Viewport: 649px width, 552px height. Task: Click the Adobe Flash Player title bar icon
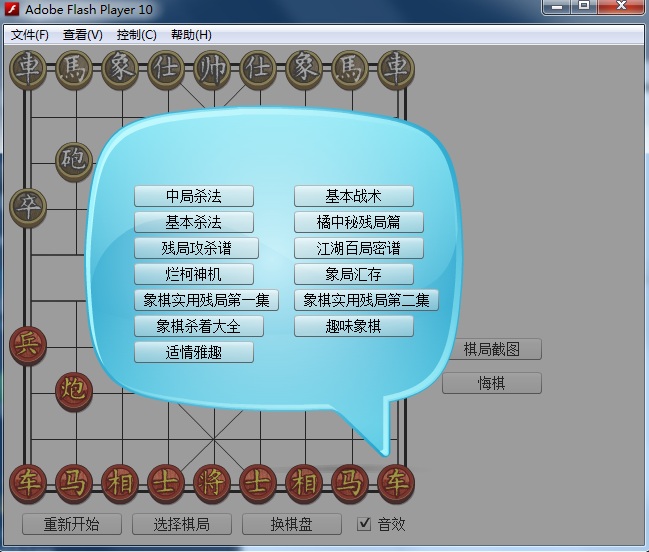pyautogui.click(x=12, y=9)
